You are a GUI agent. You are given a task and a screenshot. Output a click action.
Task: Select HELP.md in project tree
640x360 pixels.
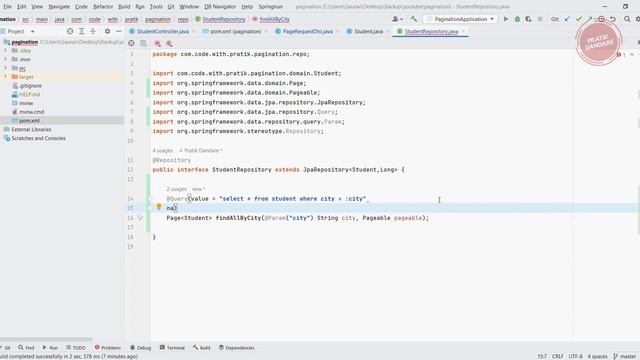(x=29, y=94)
